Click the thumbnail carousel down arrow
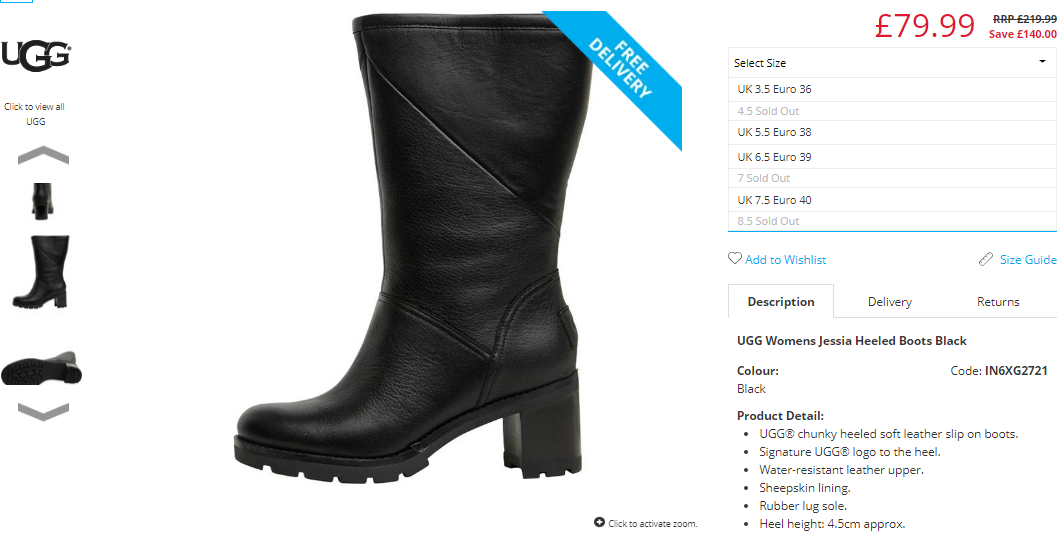This screenshot has width=1058, height=544. (x=43, y=411)
